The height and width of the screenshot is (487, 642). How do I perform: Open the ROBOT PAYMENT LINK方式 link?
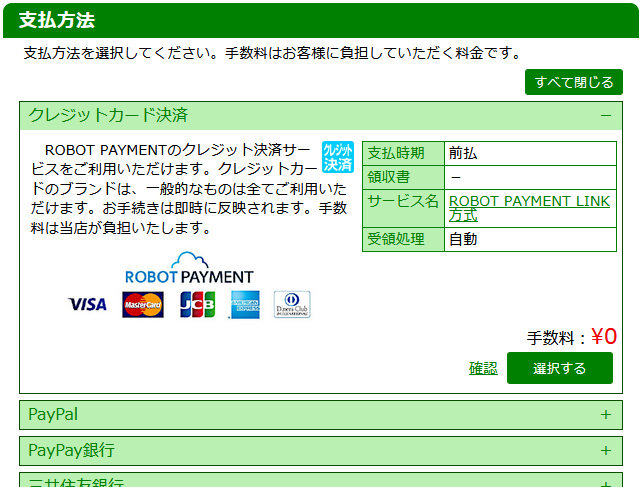529,208
